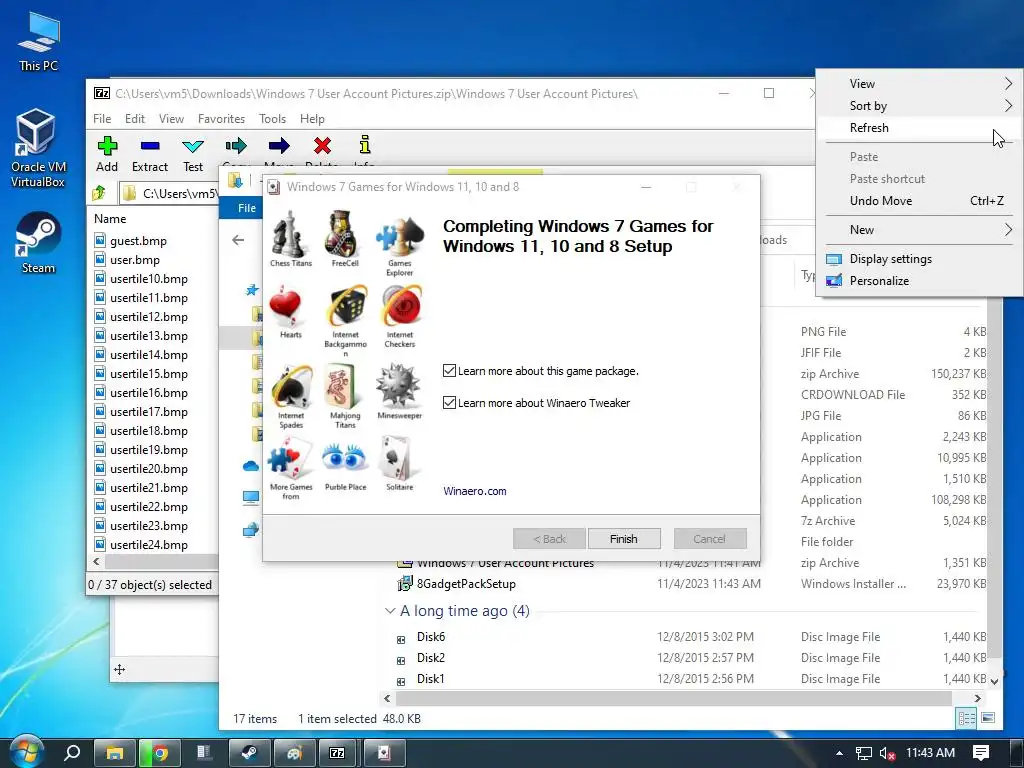Open the 7-Zip File menu
Screen dimensions: 1024x768
pos(102,119)
